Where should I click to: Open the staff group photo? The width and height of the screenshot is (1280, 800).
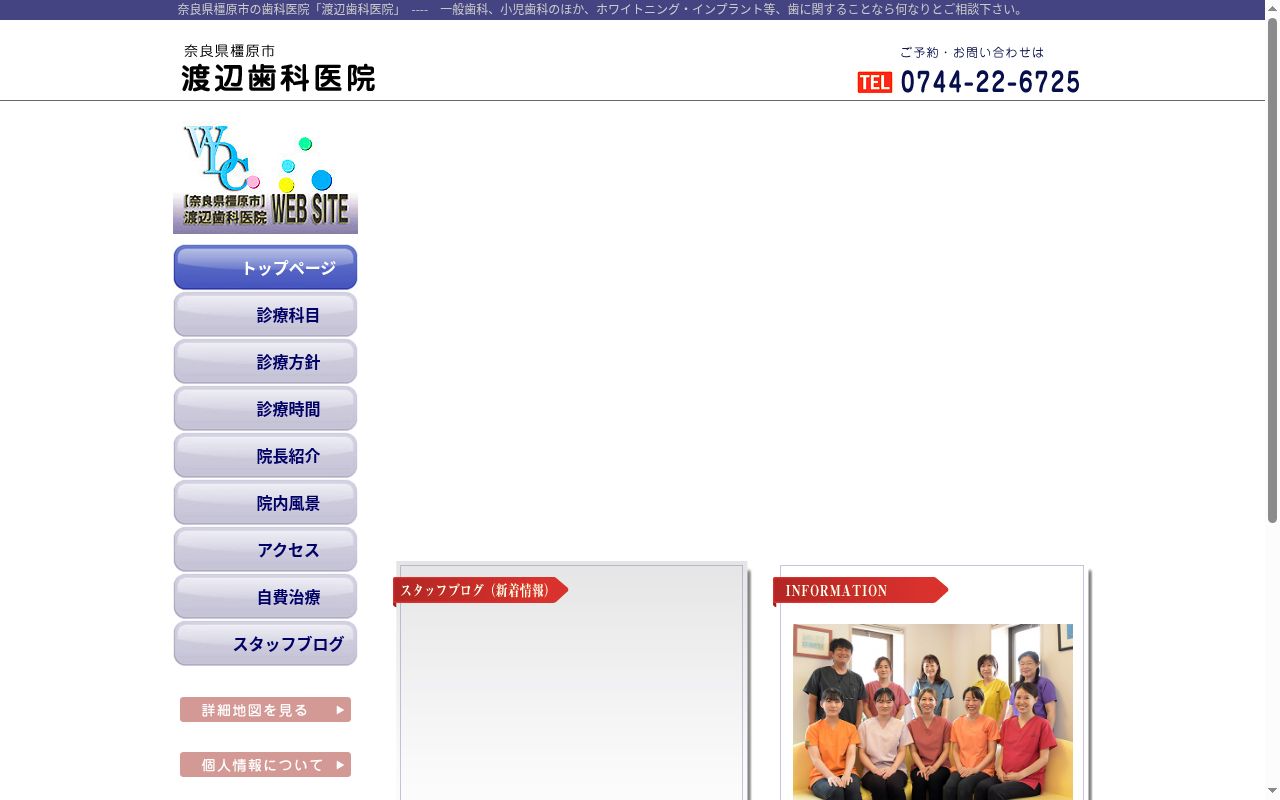pos(933,712)
